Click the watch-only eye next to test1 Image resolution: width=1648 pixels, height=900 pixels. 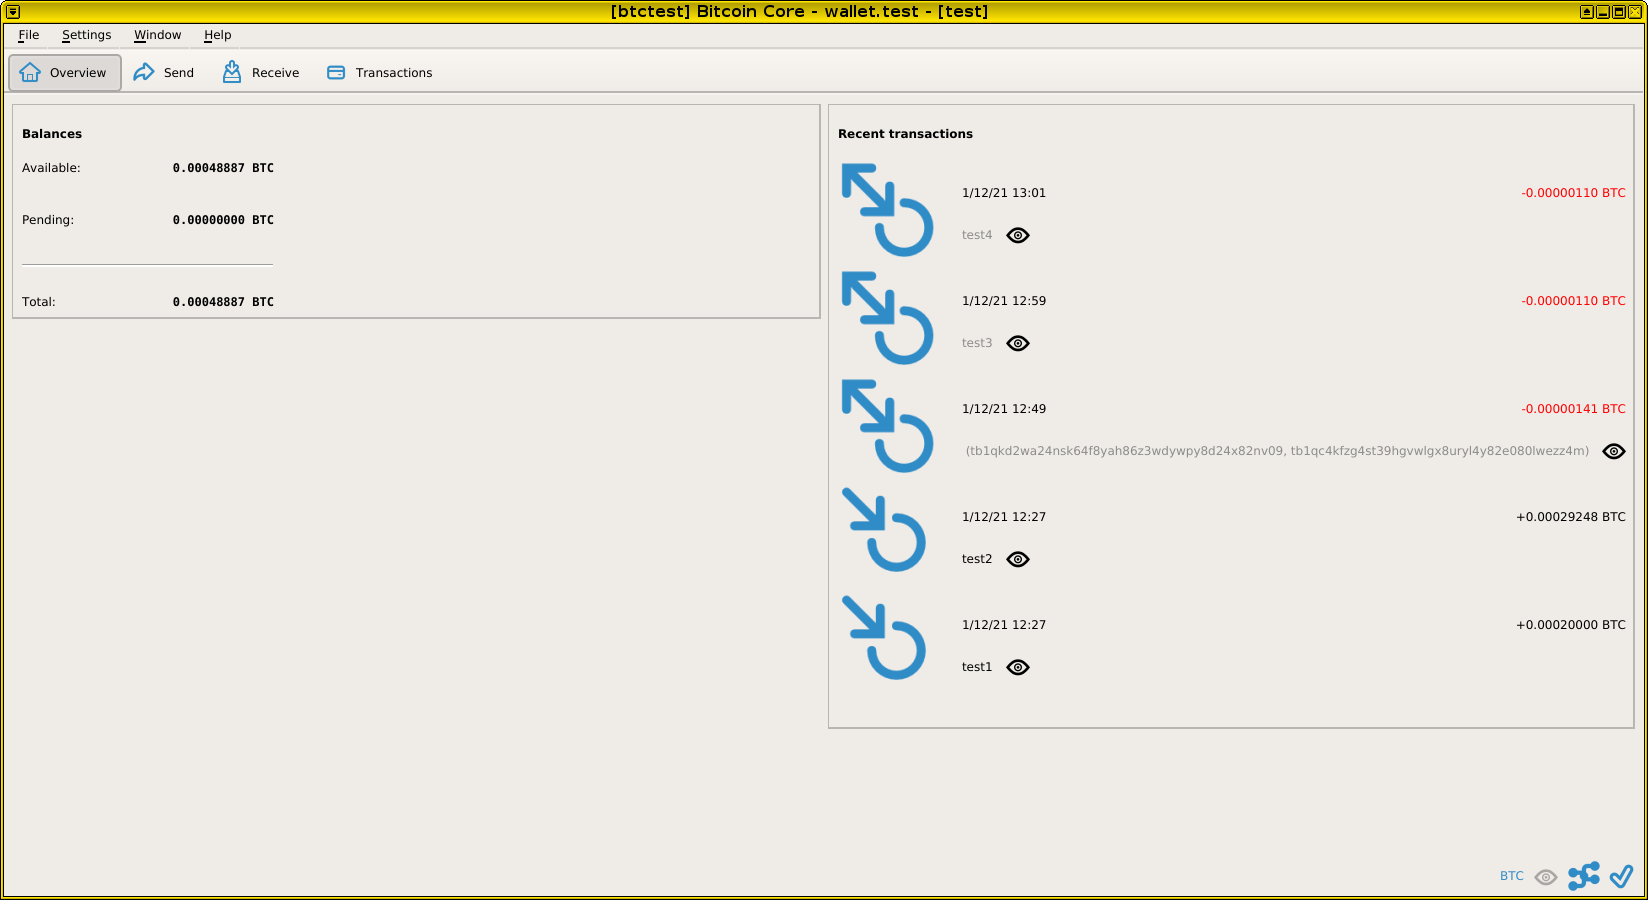[x=1018, y=668]
